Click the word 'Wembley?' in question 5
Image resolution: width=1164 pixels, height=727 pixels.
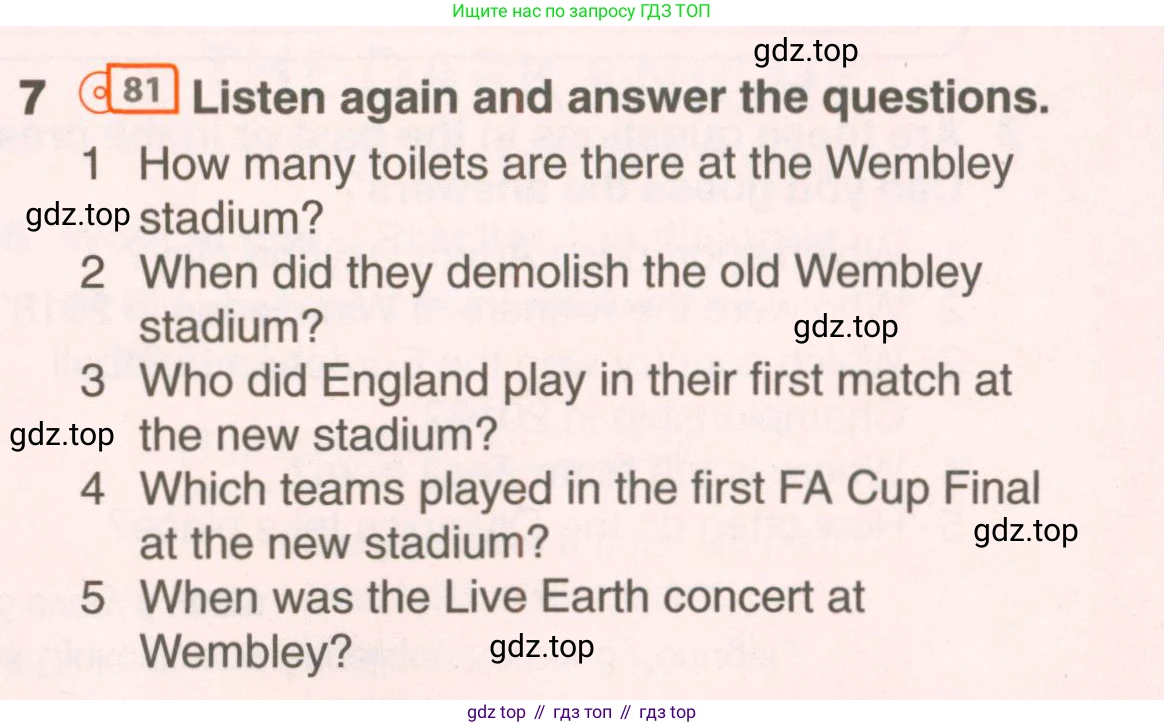246,652
